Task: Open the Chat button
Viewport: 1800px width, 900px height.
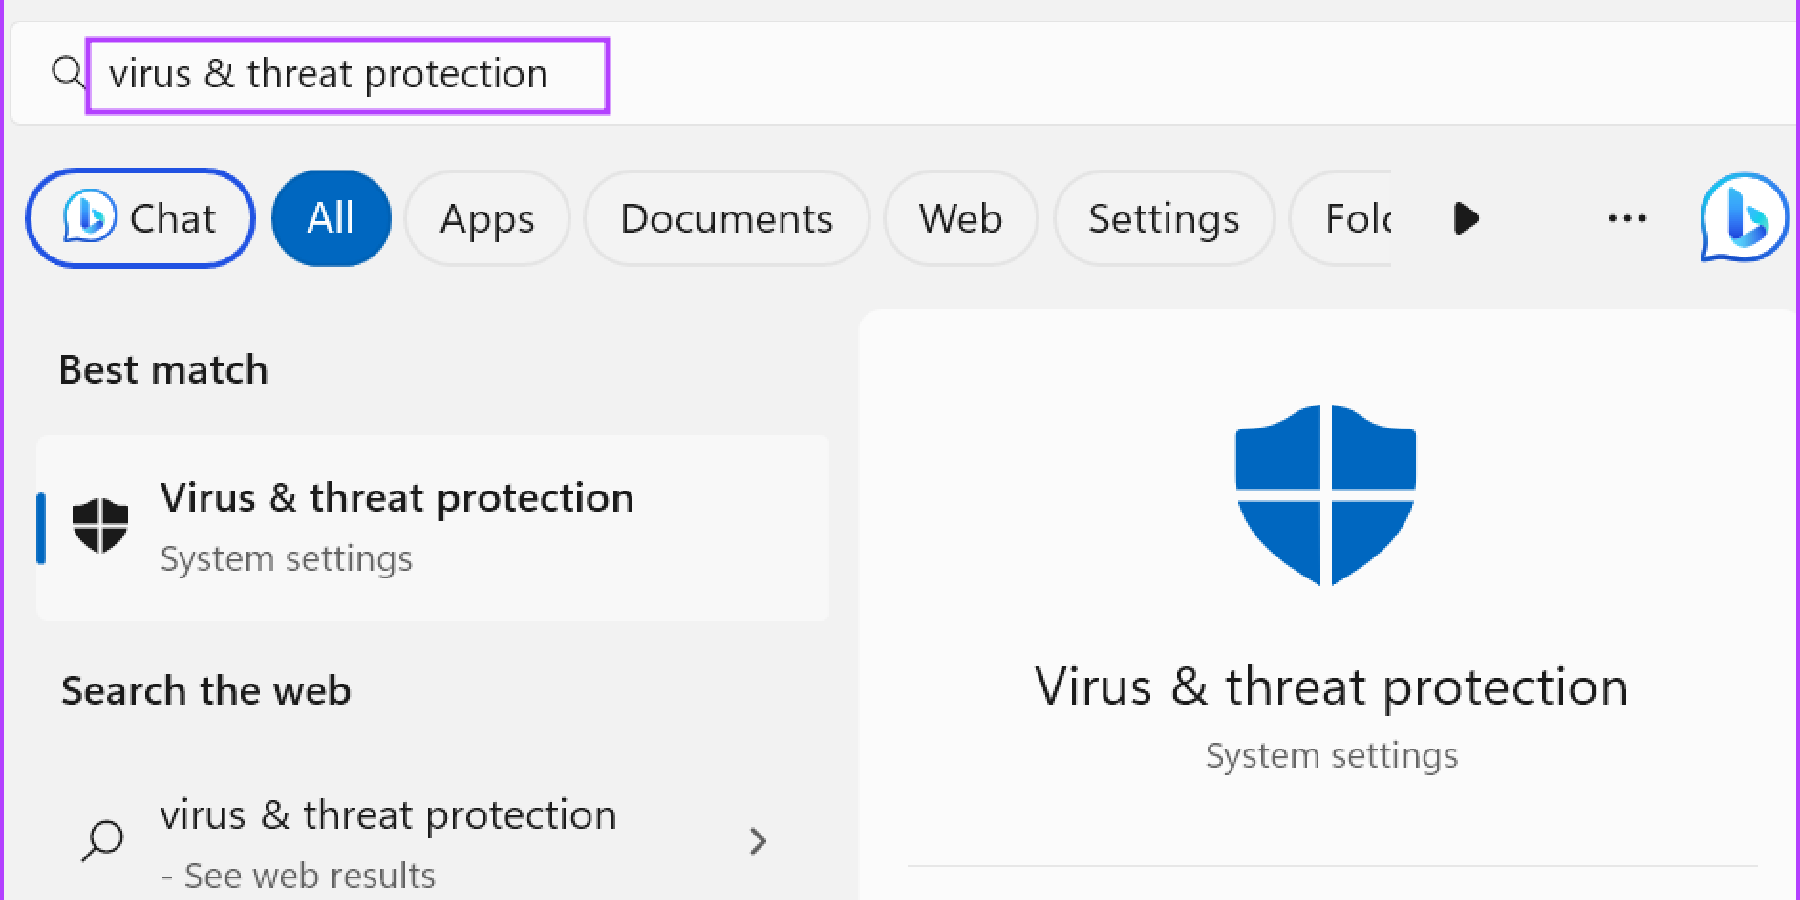Action: [141, 218]
